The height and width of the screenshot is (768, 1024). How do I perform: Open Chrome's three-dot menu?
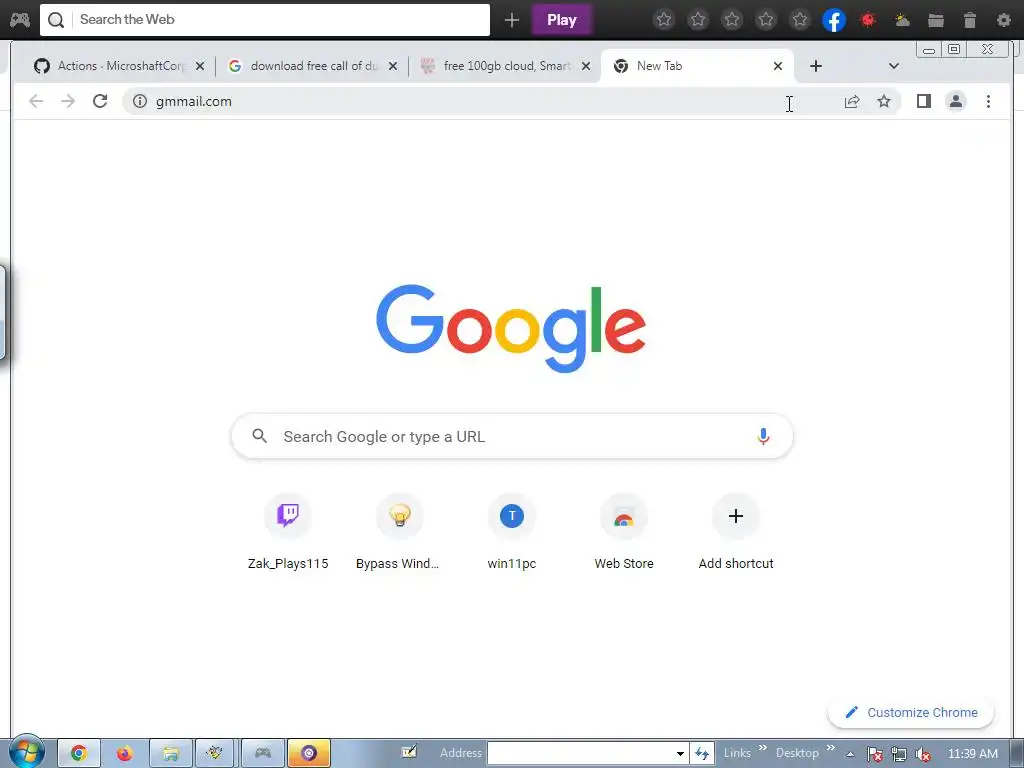[x=988, y=101]
